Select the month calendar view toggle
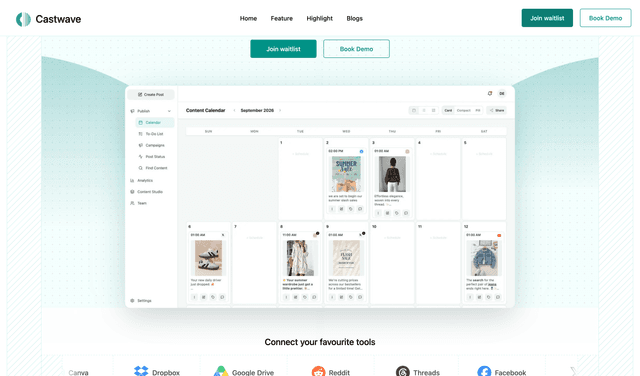The height and width of the screenshot is (376, 640). click(x=414, y=110)
